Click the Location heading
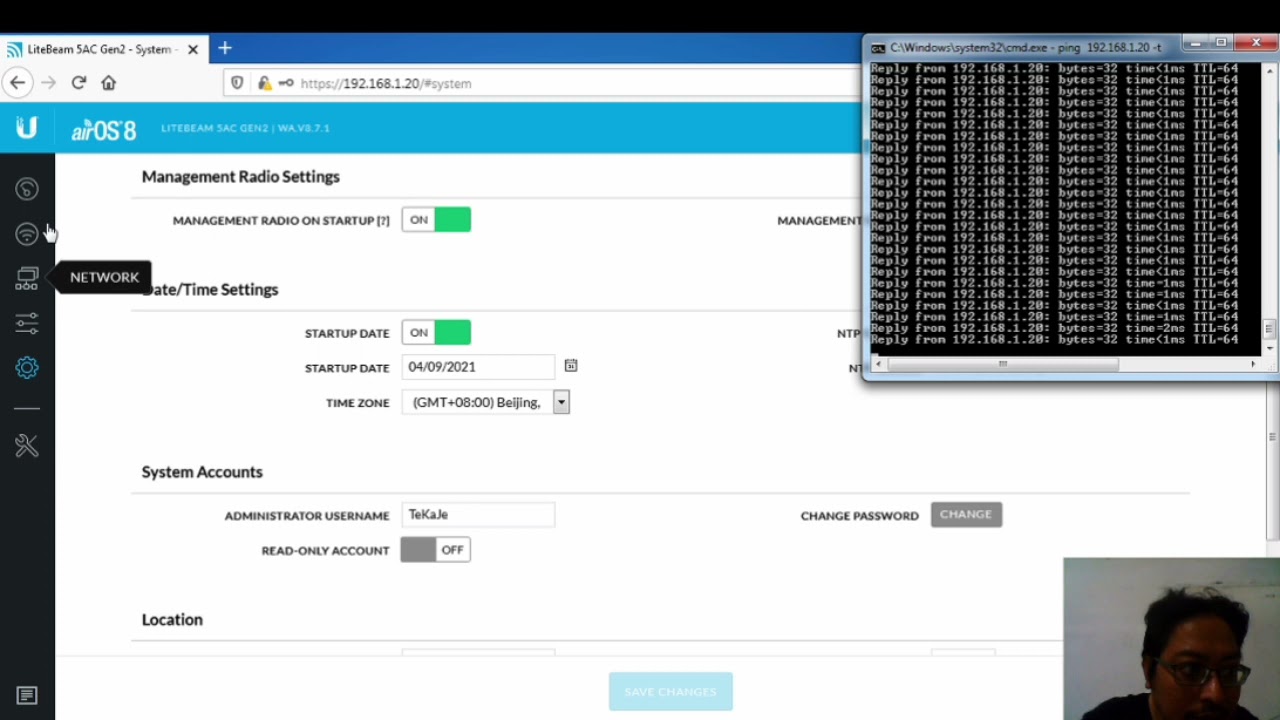 [x=172, y=619]
